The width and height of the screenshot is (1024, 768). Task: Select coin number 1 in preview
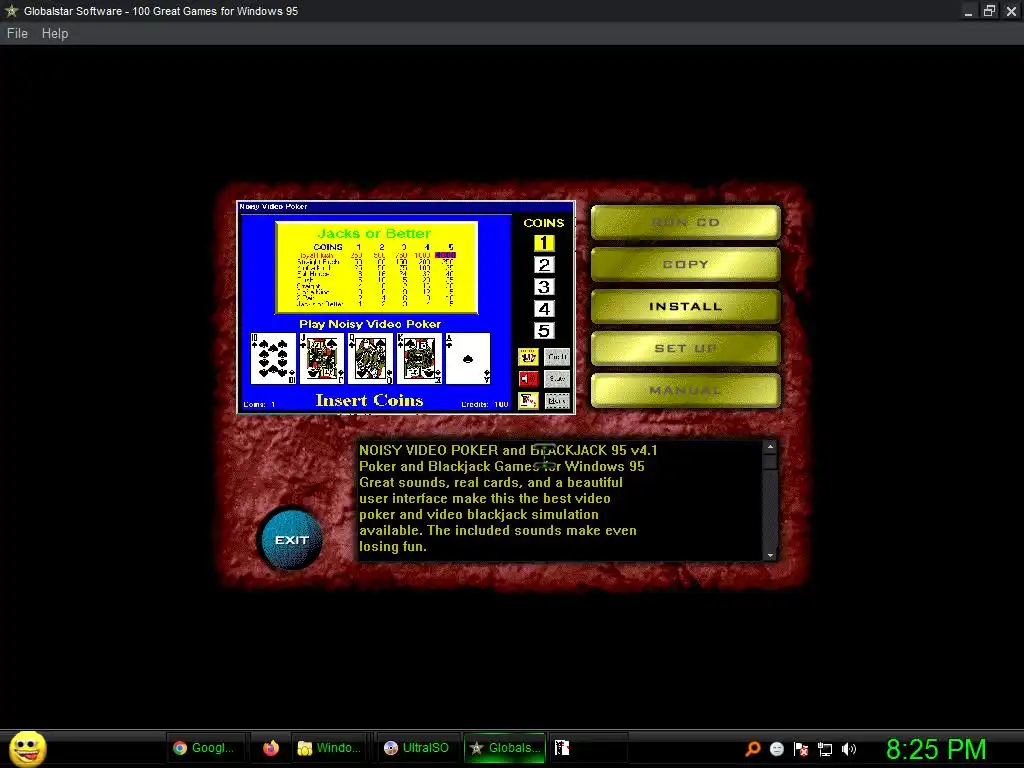click(544, 243)
